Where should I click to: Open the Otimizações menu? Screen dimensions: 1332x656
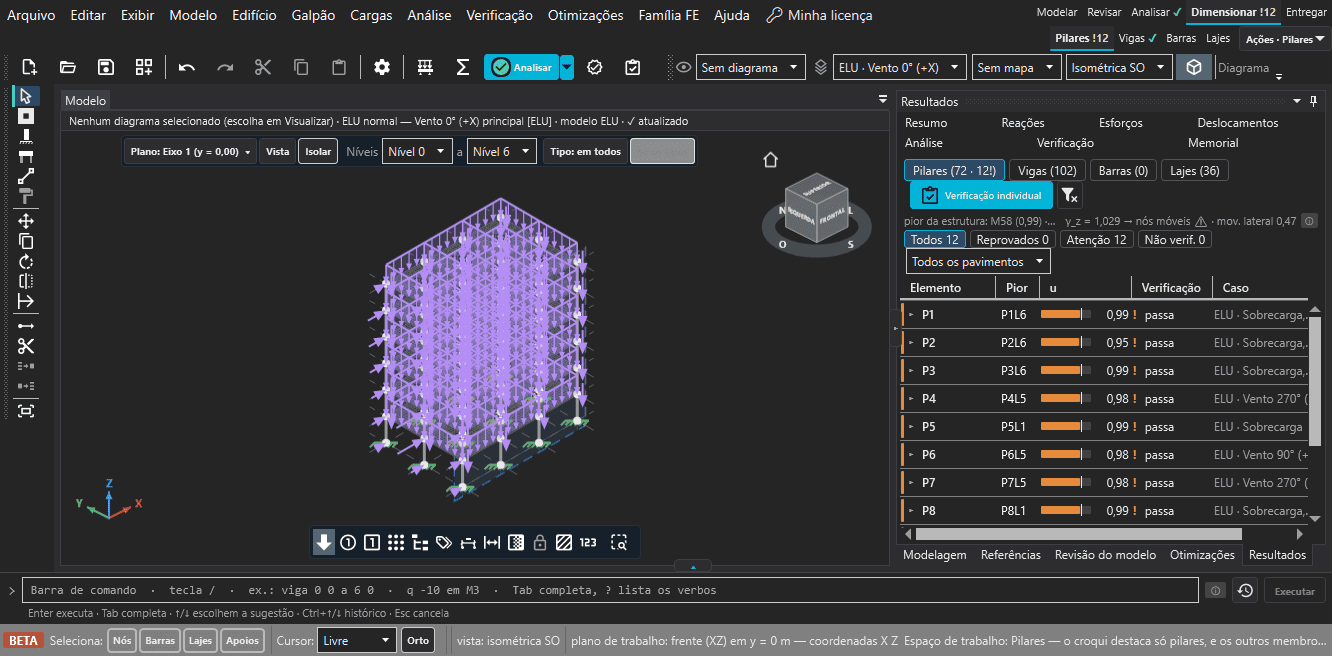585,15
